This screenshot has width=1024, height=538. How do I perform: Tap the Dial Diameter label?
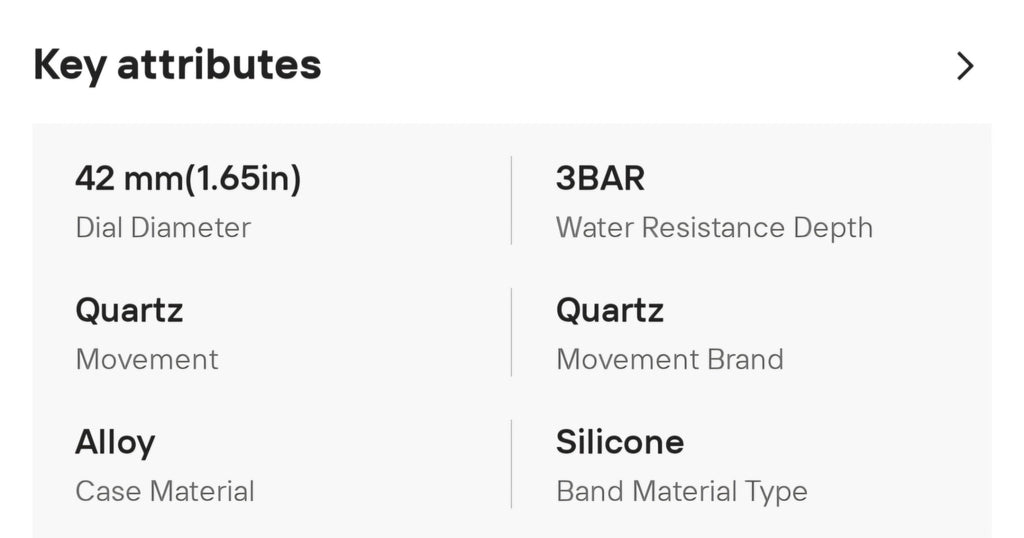pos(163,228)
